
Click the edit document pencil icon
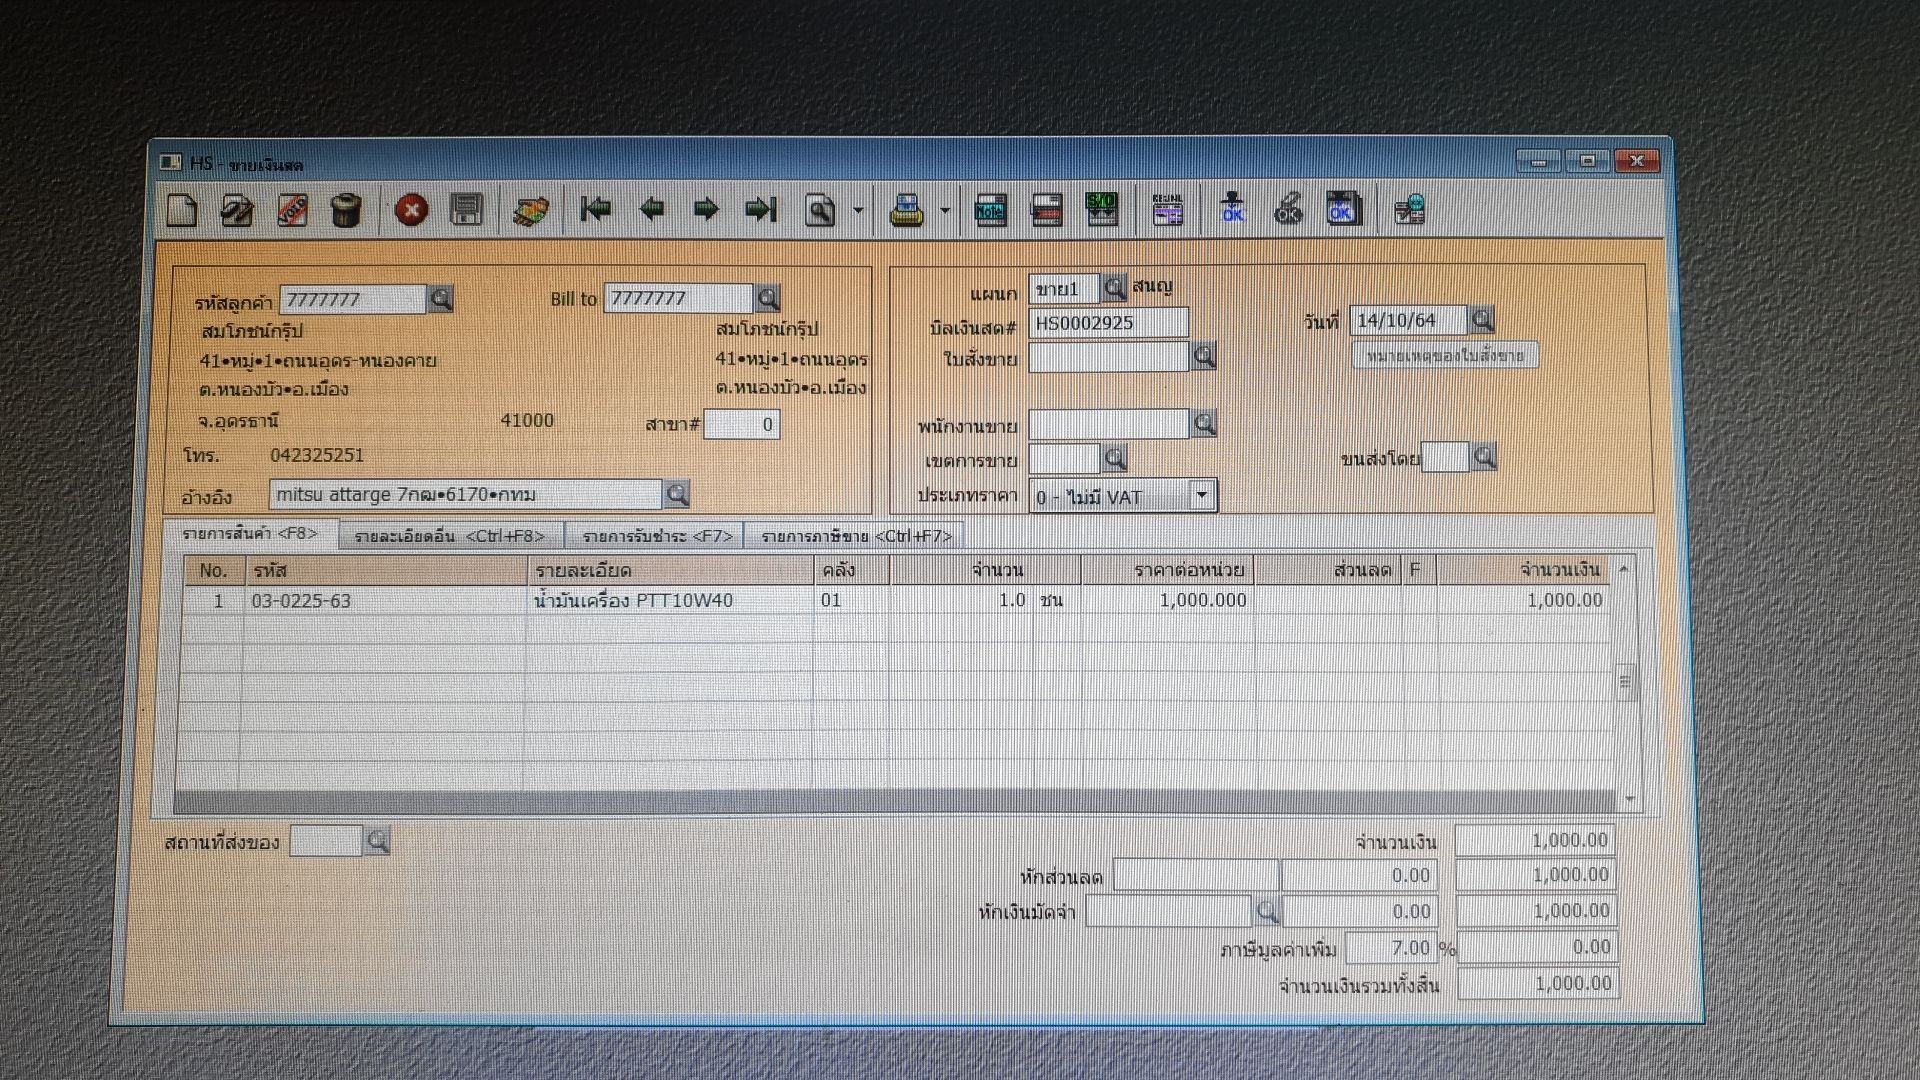click(237, 211)
